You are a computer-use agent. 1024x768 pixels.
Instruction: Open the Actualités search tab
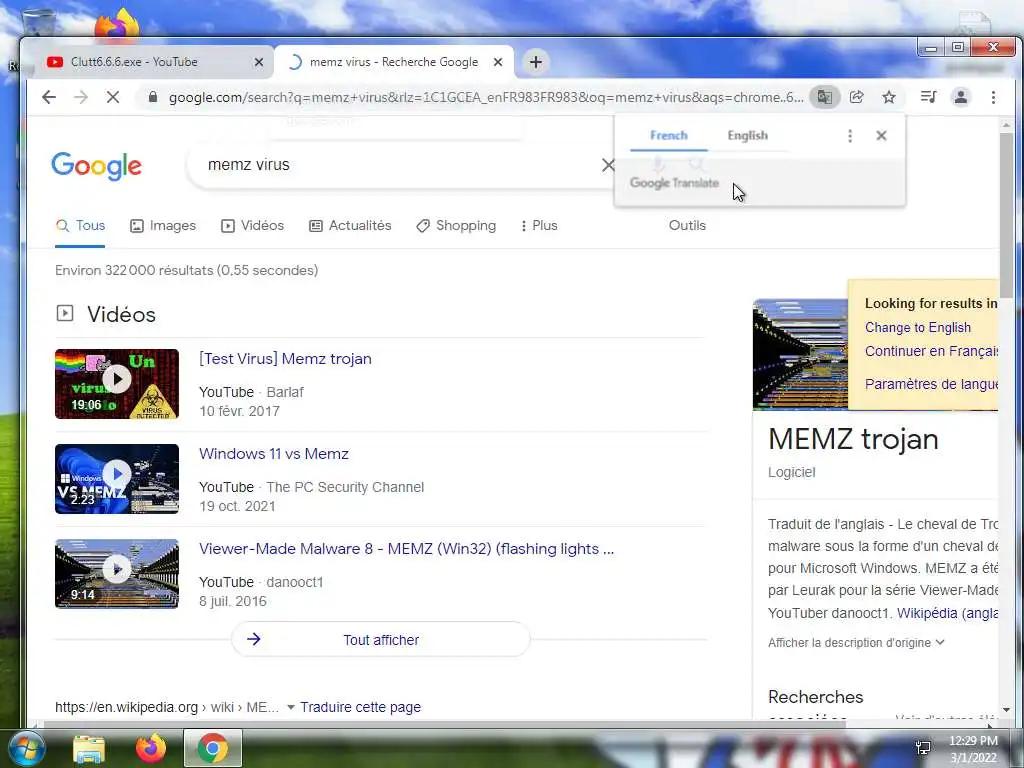click(350, 225)
